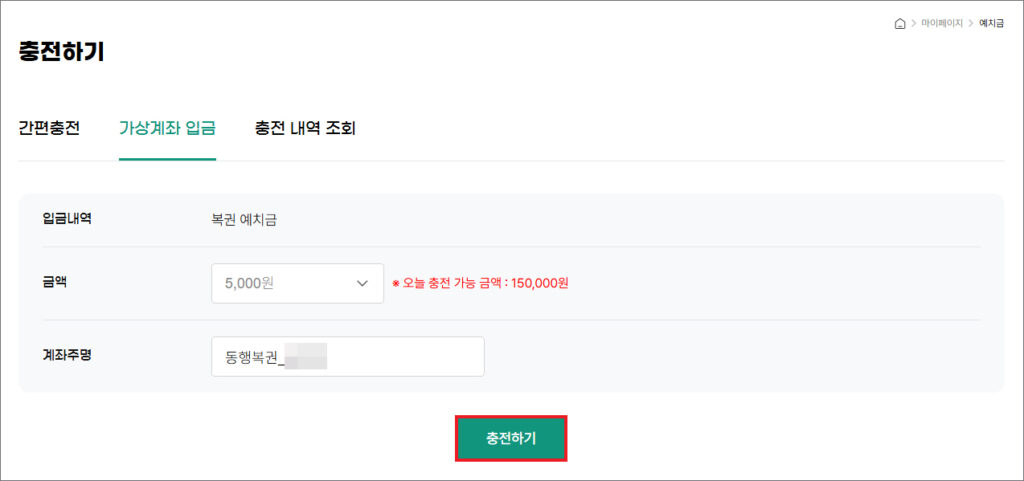Click the arrow separator after the home icon
The height and width of the screenshot is (481, 1024).
click(913, 24)
